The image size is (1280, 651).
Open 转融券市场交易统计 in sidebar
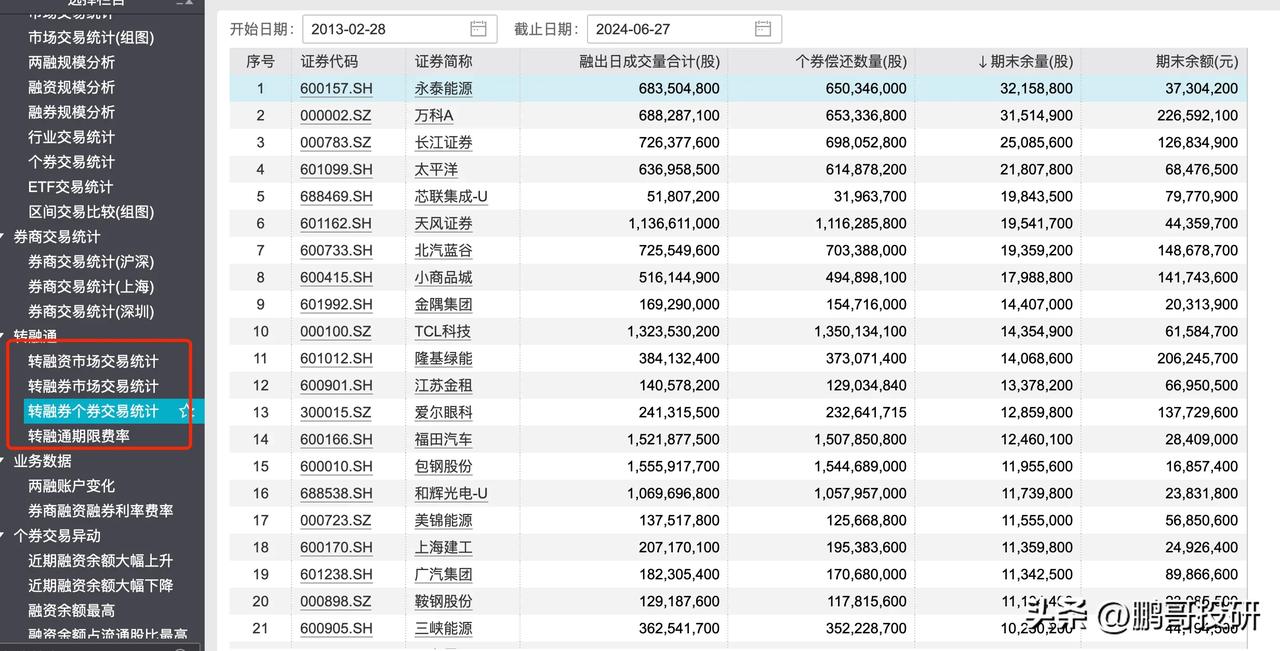coord(93,386)
